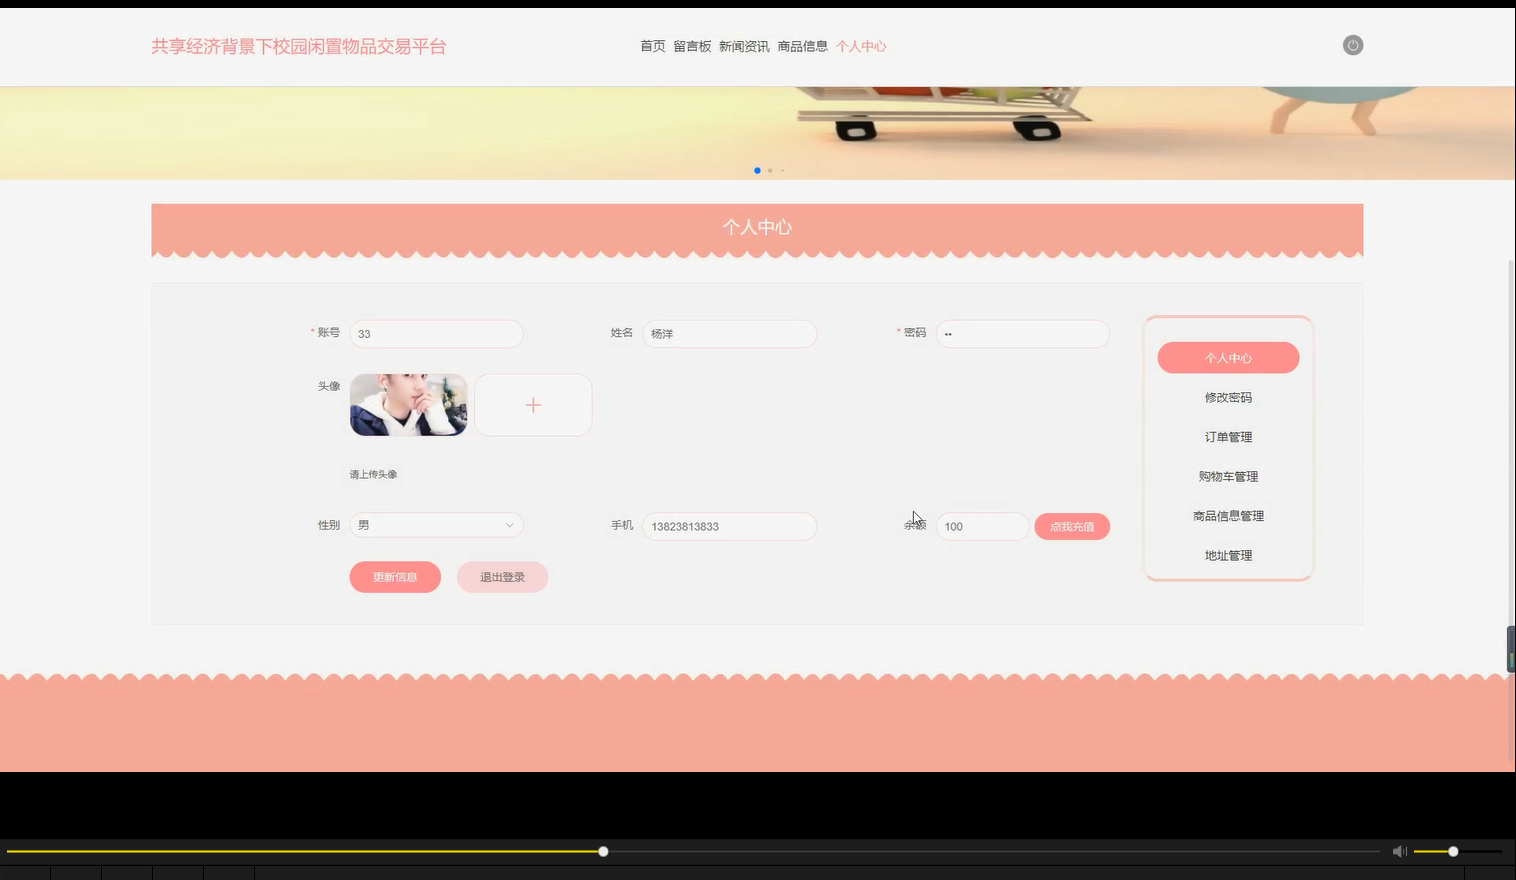1516x880 pixels.
Task: Mute the video speaker icon
Action: 1399,851
